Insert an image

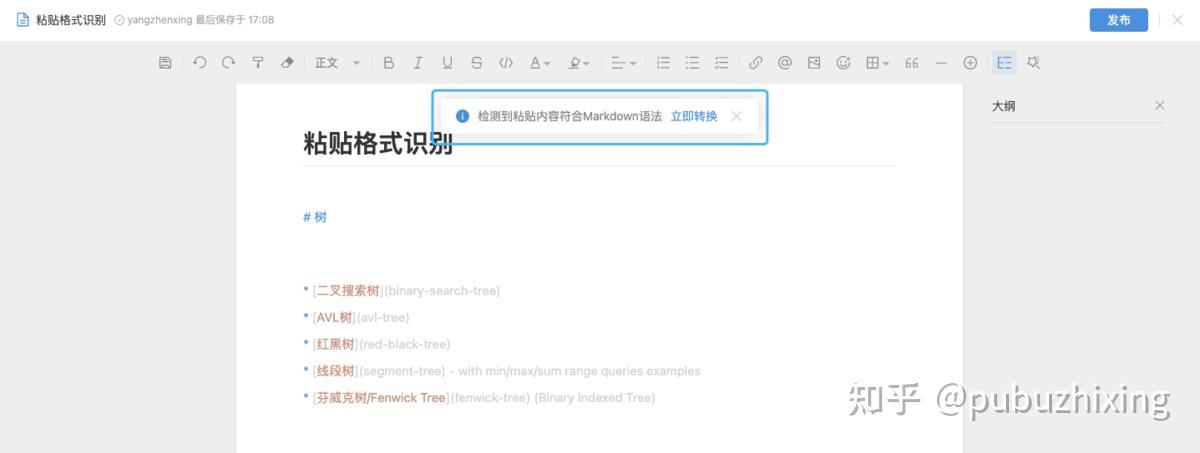(814, 63)
